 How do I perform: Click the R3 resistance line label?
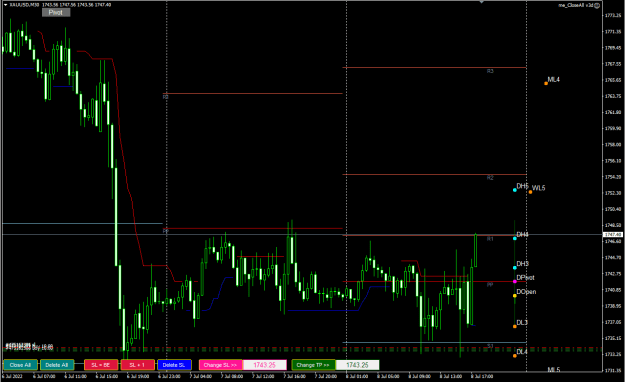click(490, 71)
